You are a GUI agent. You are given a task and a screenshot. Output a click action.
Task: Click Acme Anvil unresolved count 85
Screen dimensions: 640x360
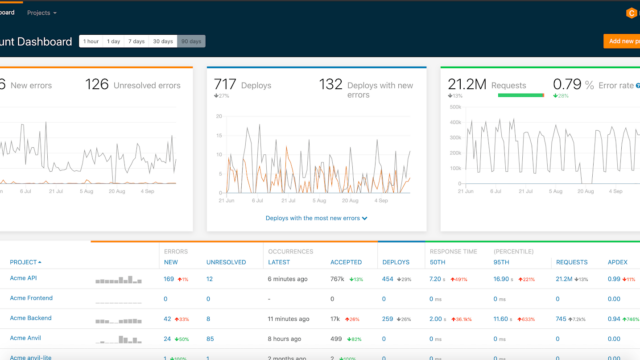pos(210,339)
